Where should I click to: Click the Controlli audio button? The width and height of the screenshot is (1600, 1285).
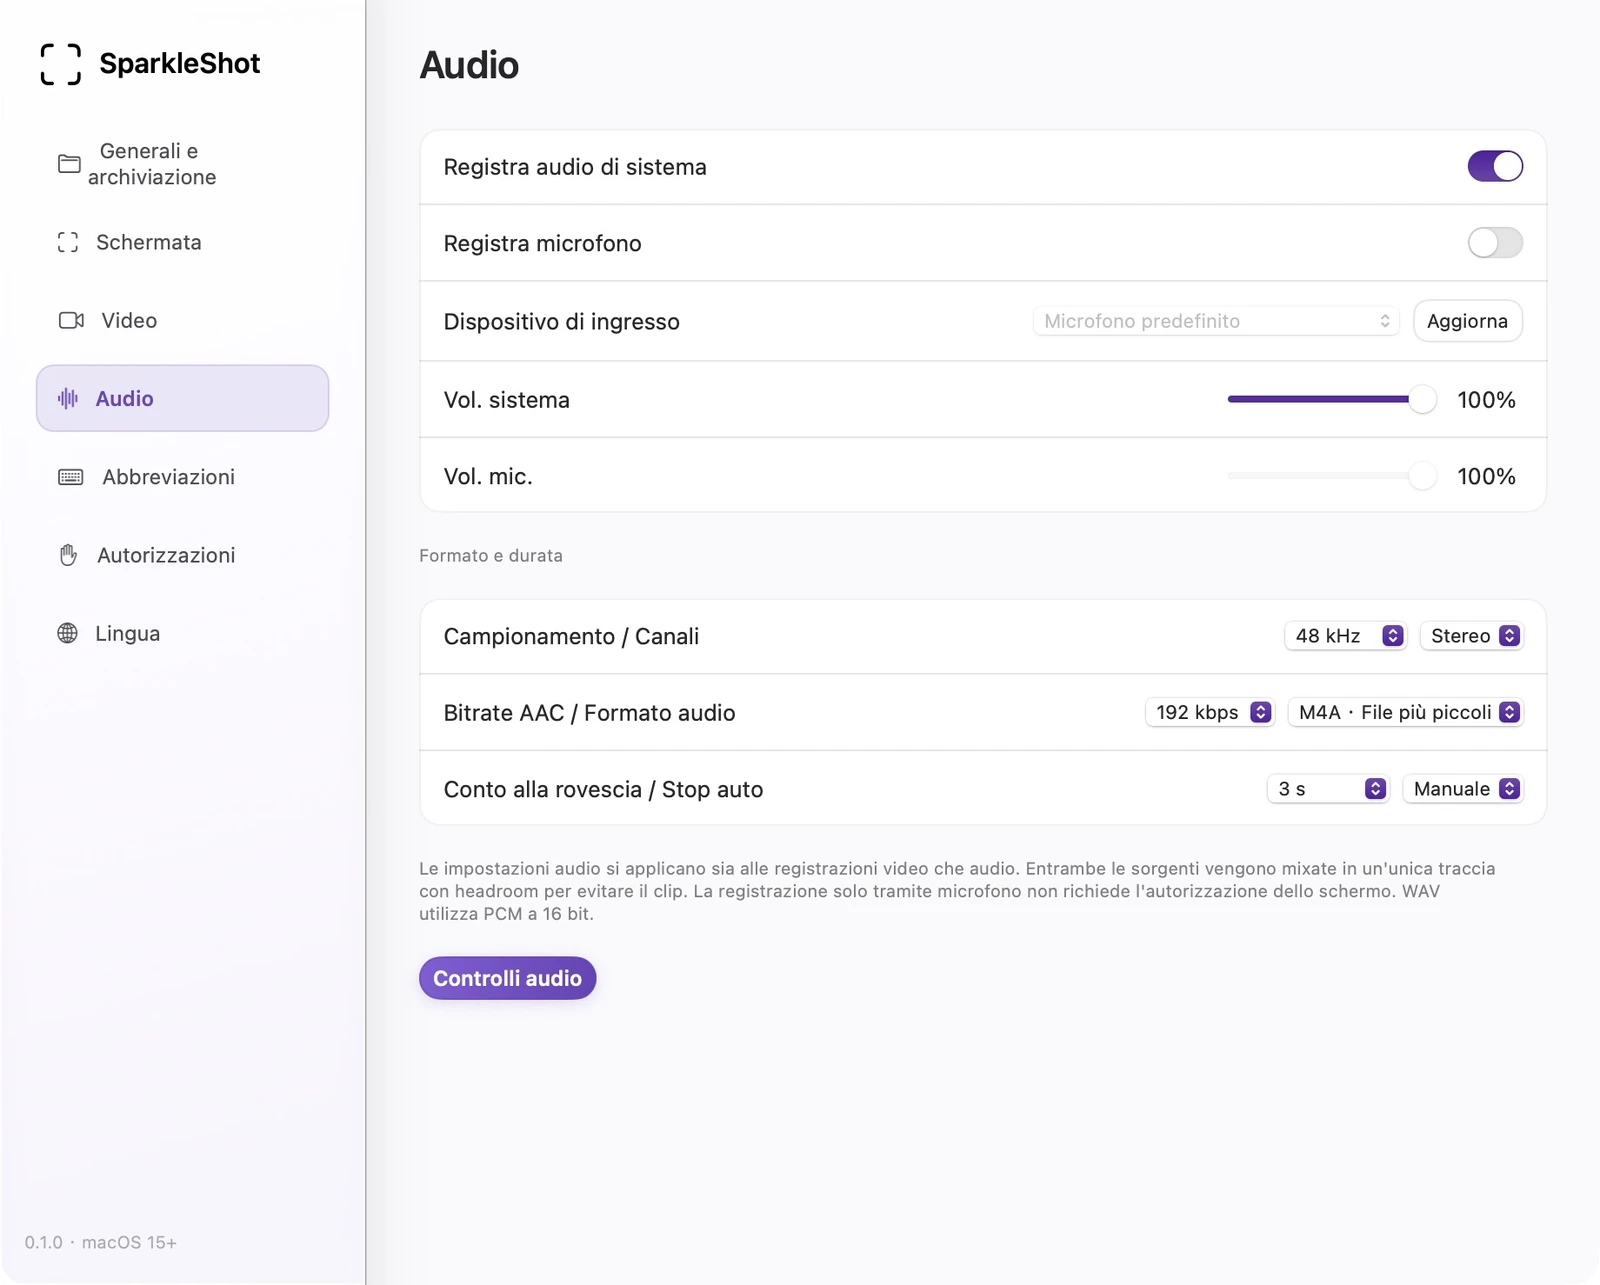(507, 978)
